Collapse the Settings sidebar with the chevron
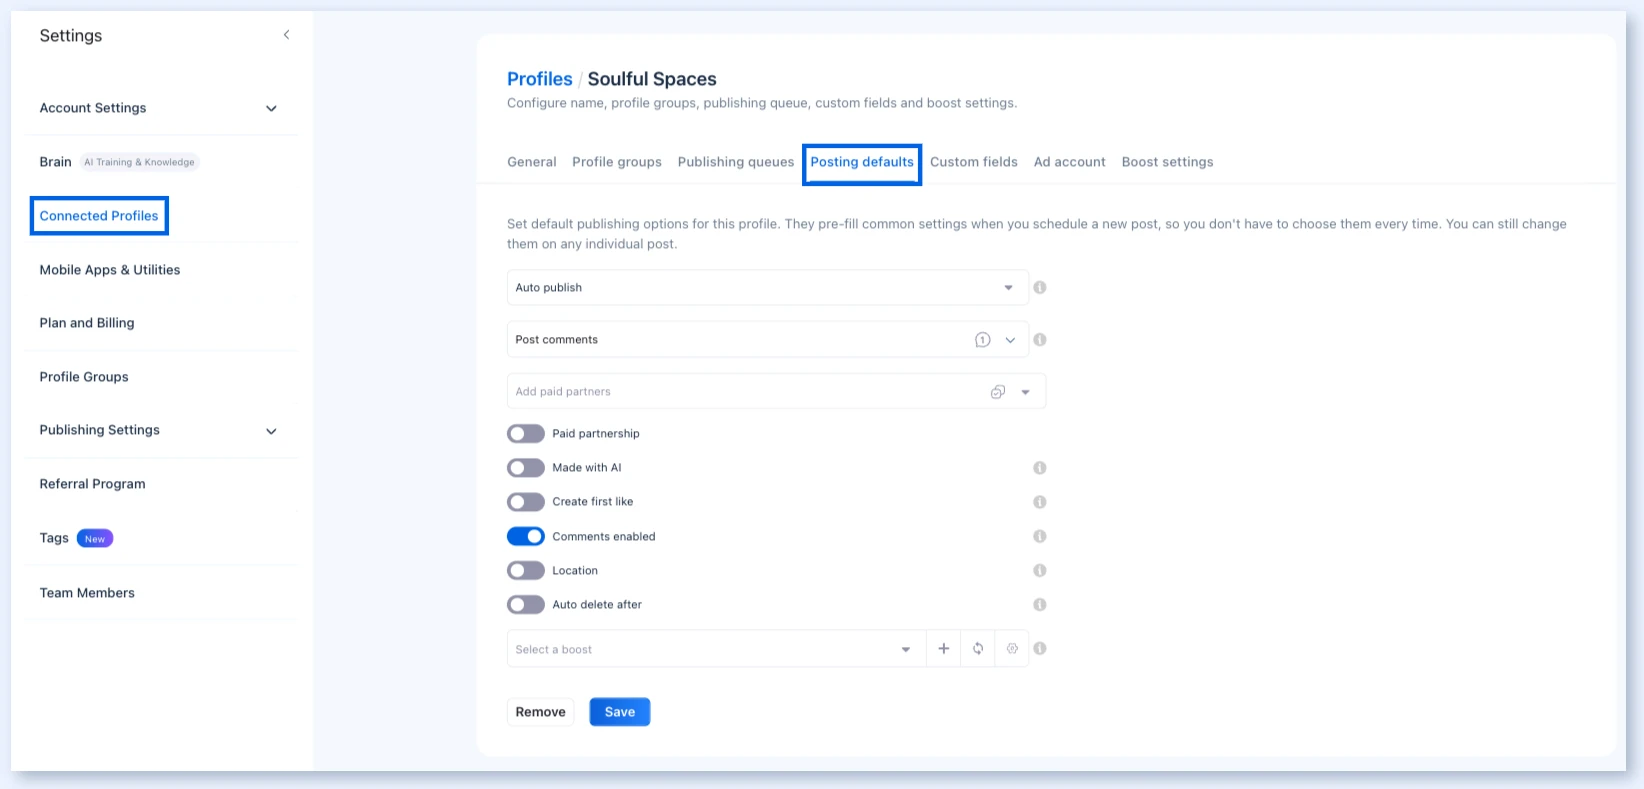1644x789 pixels. tap(286, 35)
